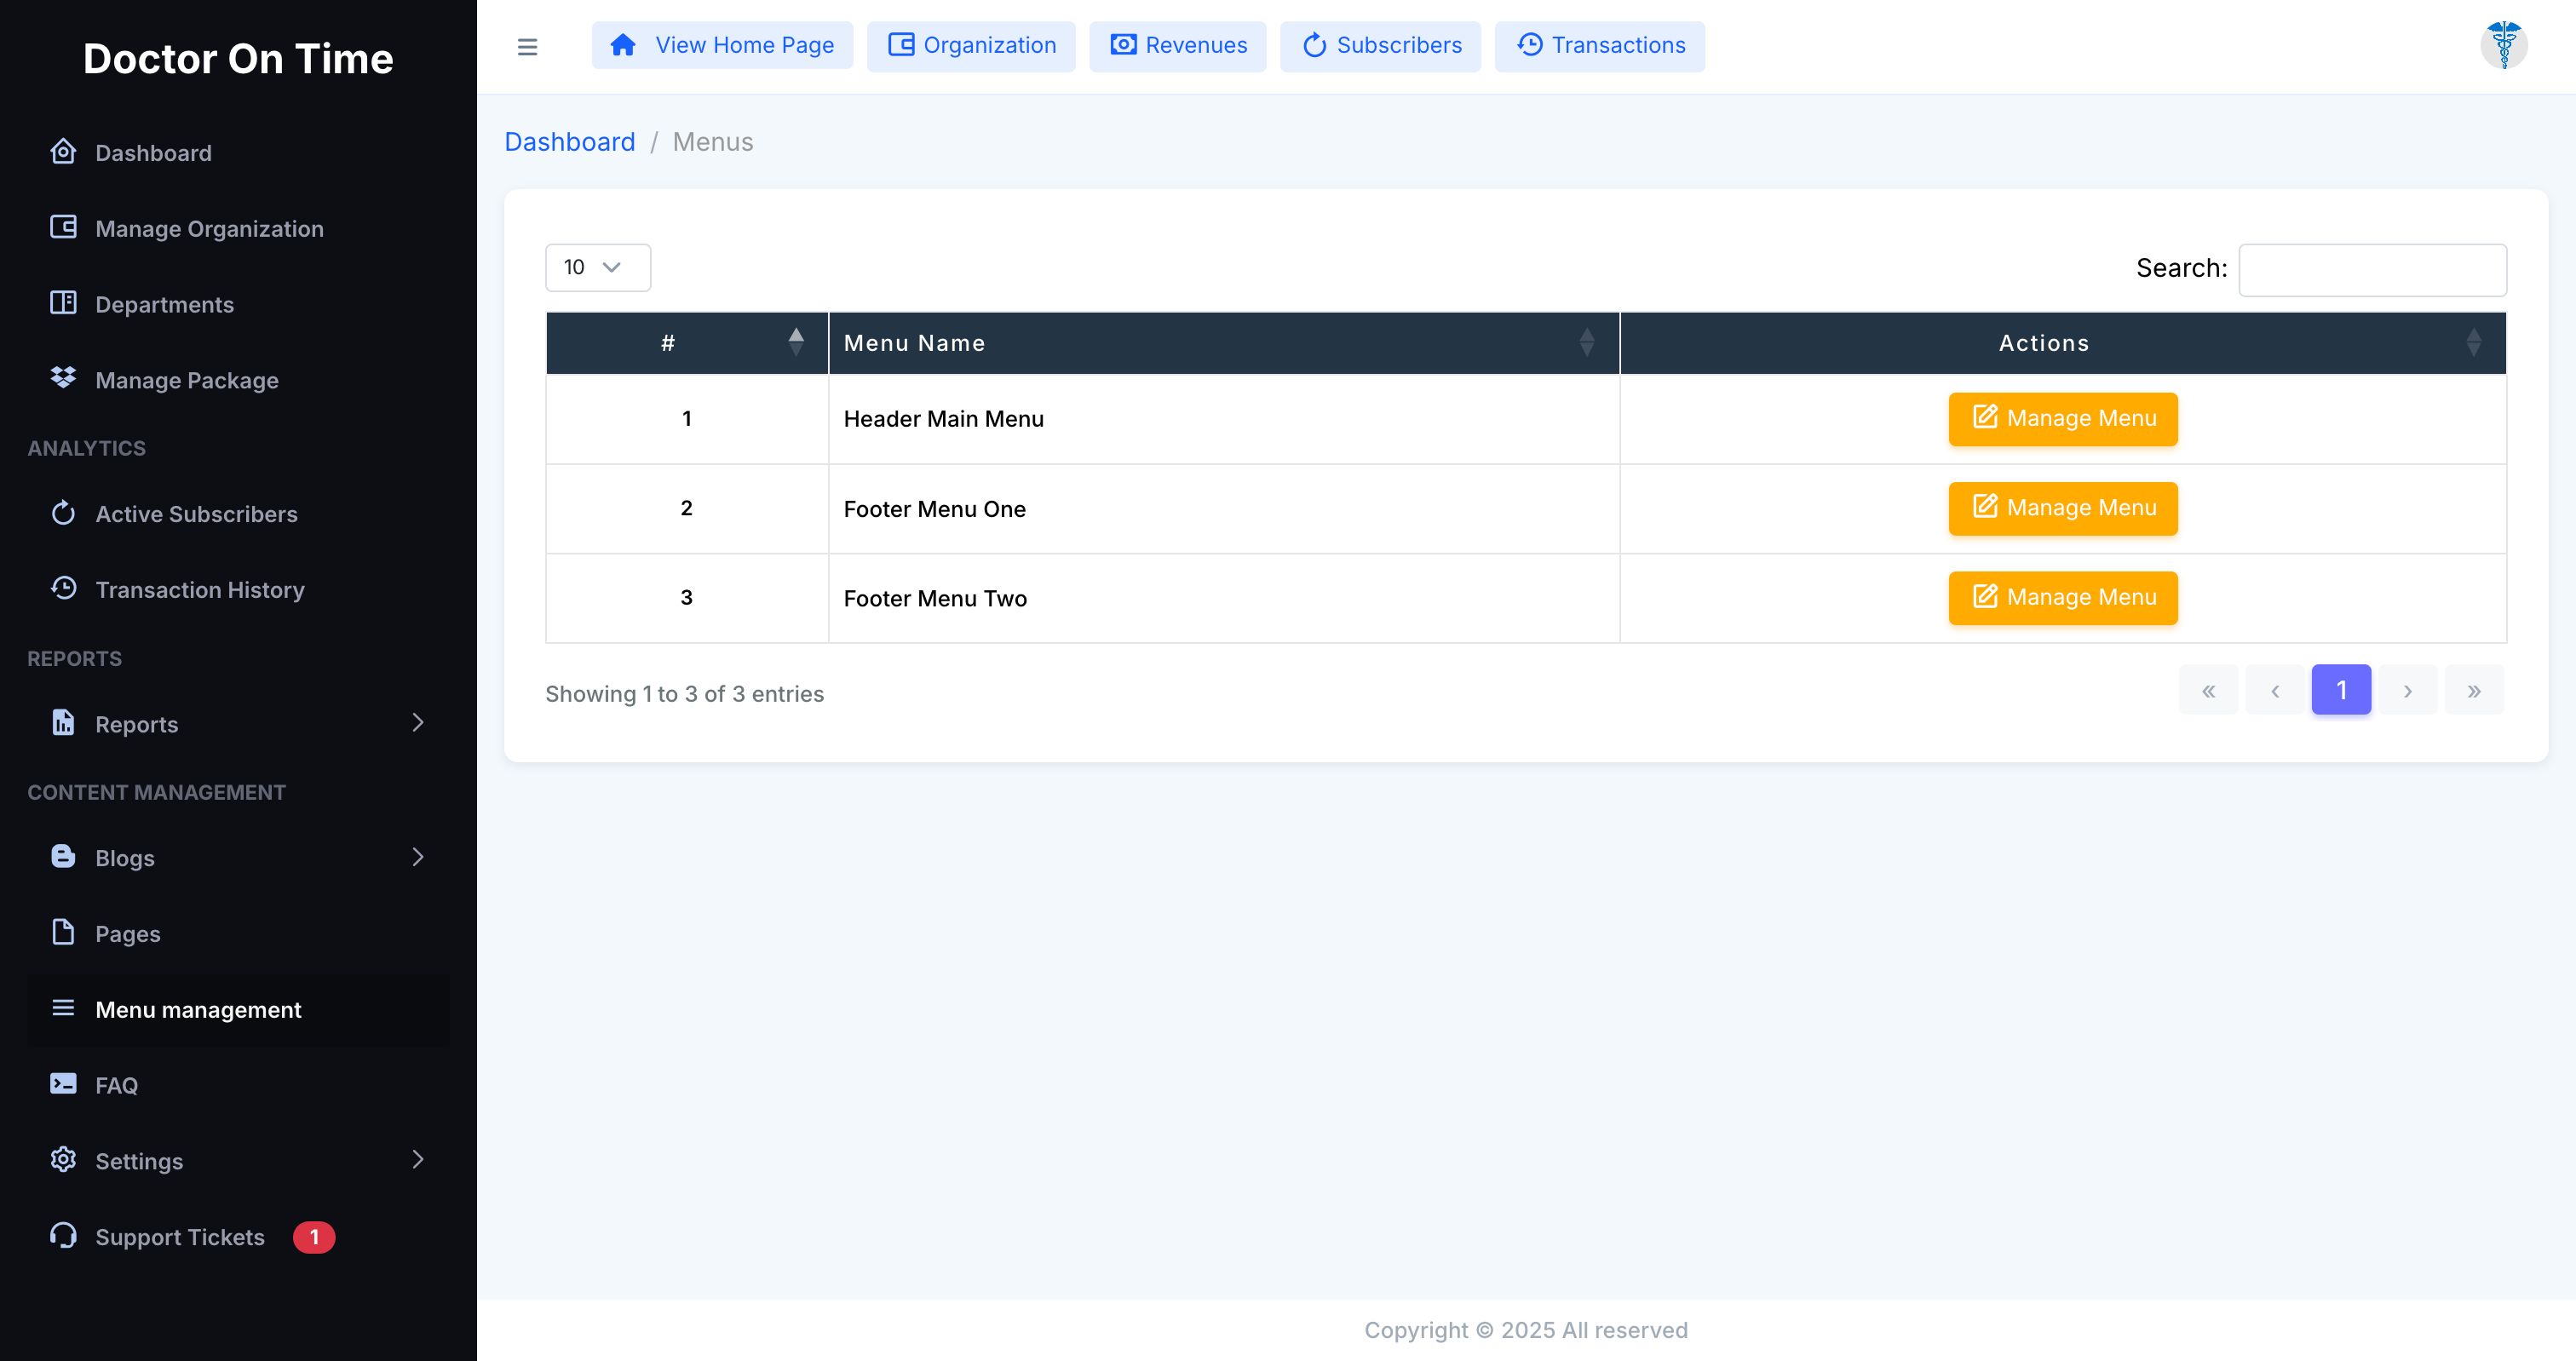2576x1361 pixels.
Task: Click the home icon in View Home Page
Action: tap(623, 45)
